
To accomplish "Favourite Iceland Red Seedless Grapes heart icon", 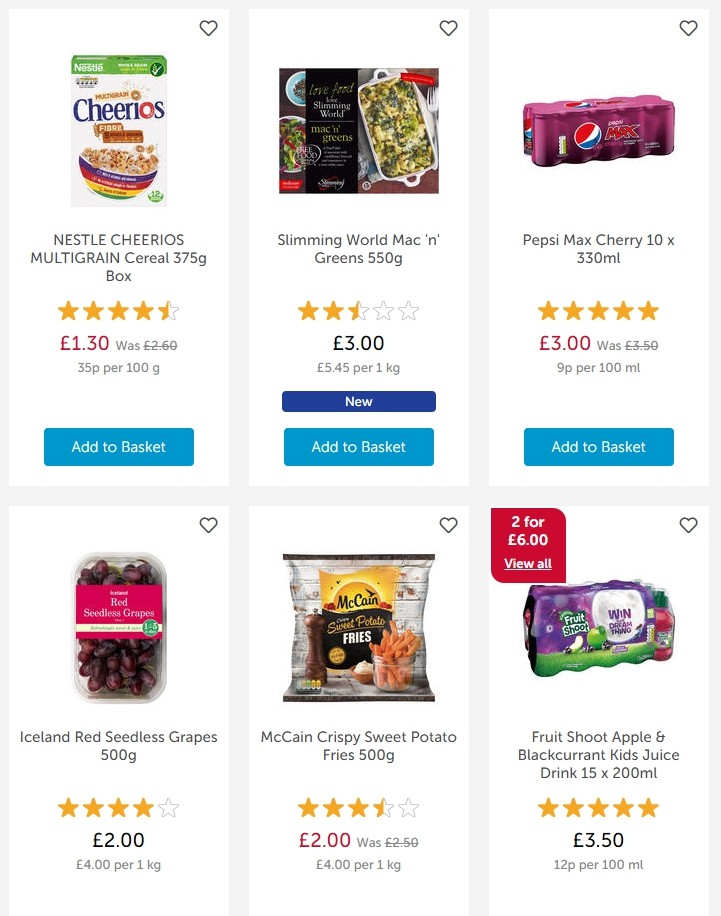I will pos(209,525).
